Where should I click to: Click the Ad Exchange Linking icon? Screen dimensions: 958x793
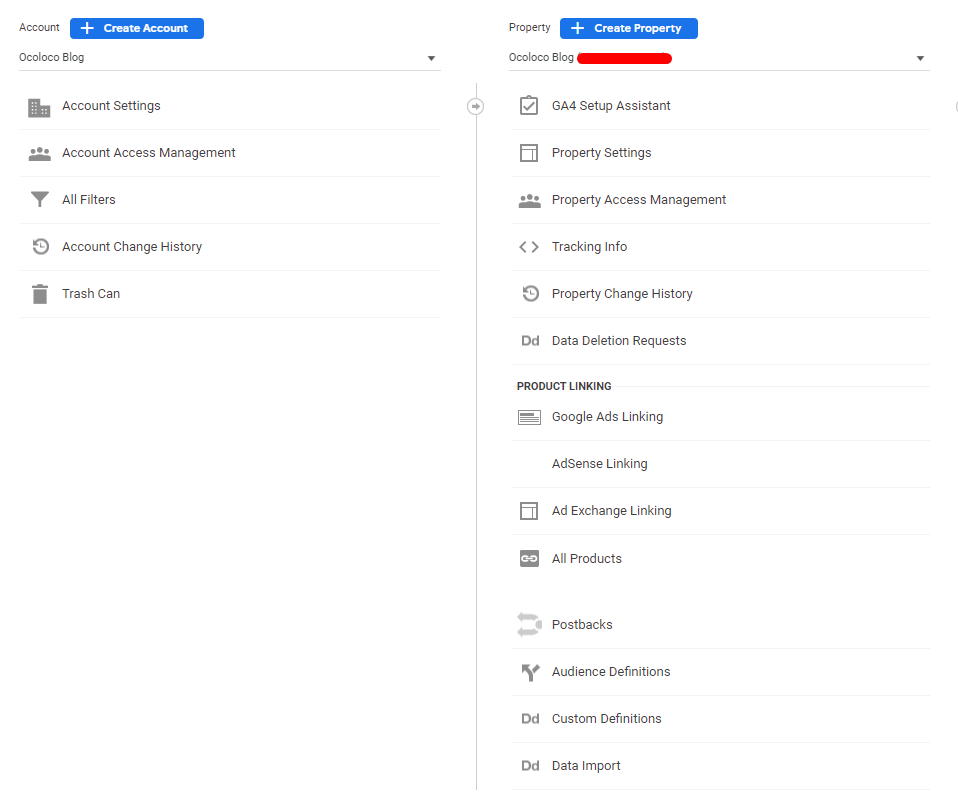pos(528,511)
